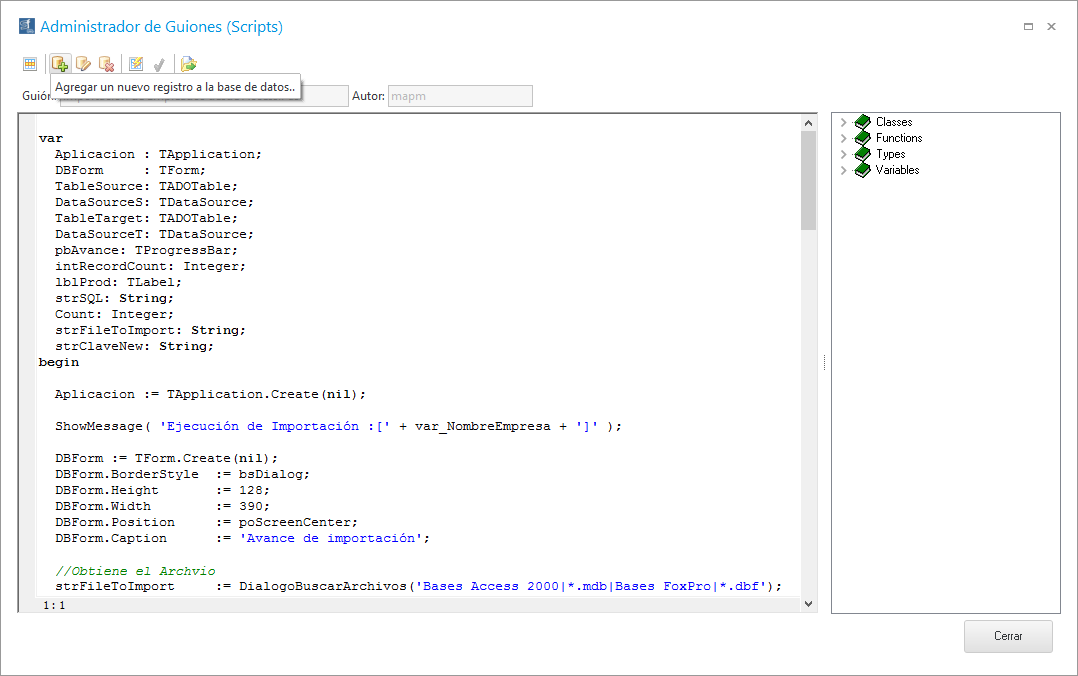
Task: Click the code editor scrollbar down arrow
Action: 809,604
